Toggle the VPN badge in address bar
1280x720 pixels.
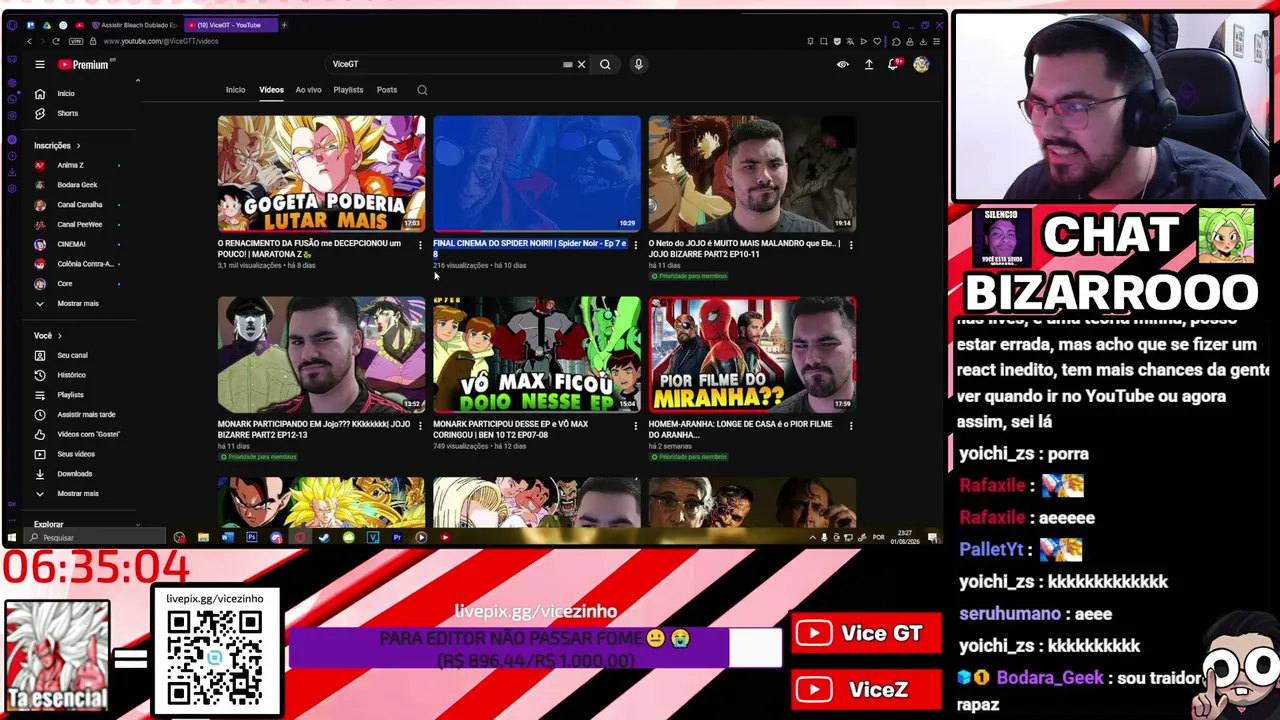pos(76,41)
